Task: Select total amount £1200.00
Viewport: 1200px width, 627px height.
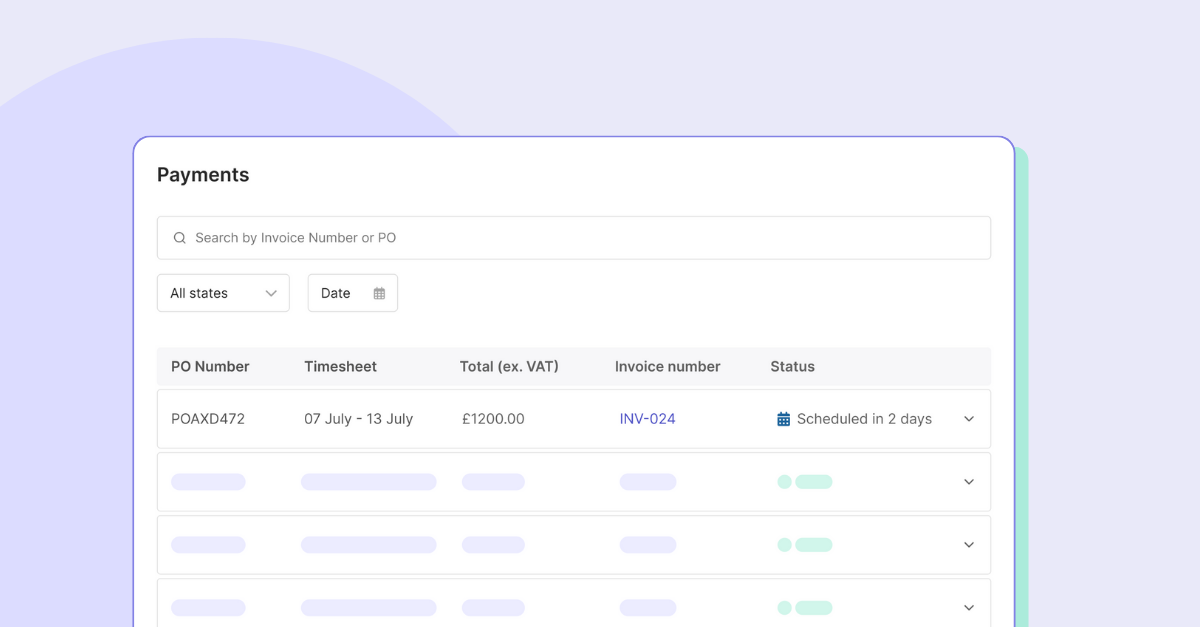Action: (x=493, y=419)
